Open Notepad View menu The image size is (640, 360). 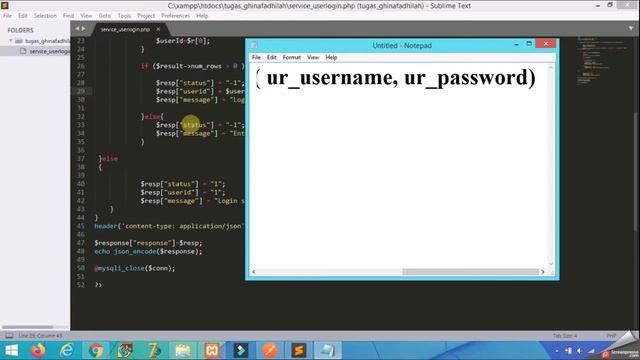coord(313,58)
